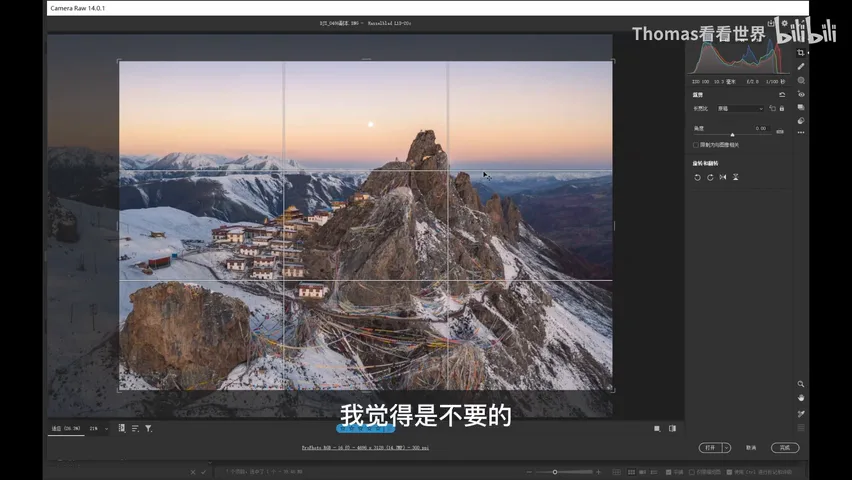Image resolution: width=852 pixels, height=480 pixels.
Task: Toggle the filmstrip display icon
Action: click(122, 428)
